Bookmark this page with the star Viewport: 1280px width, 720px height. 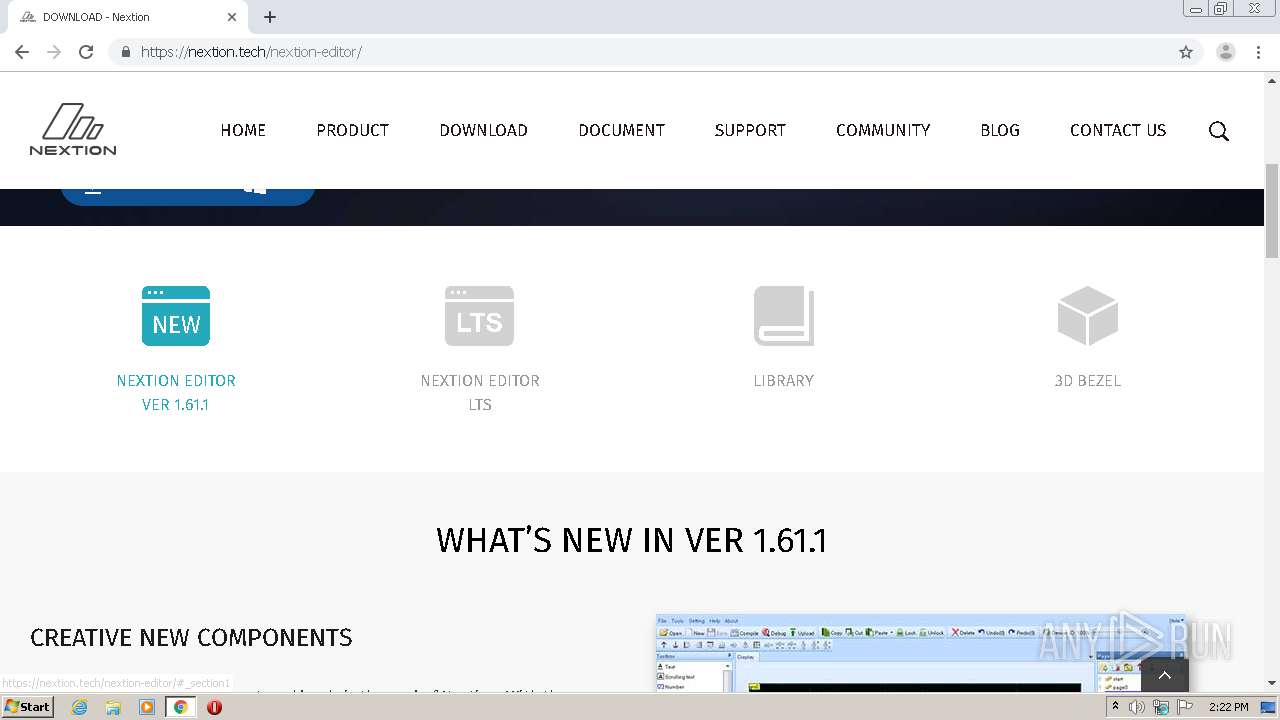1186,52
